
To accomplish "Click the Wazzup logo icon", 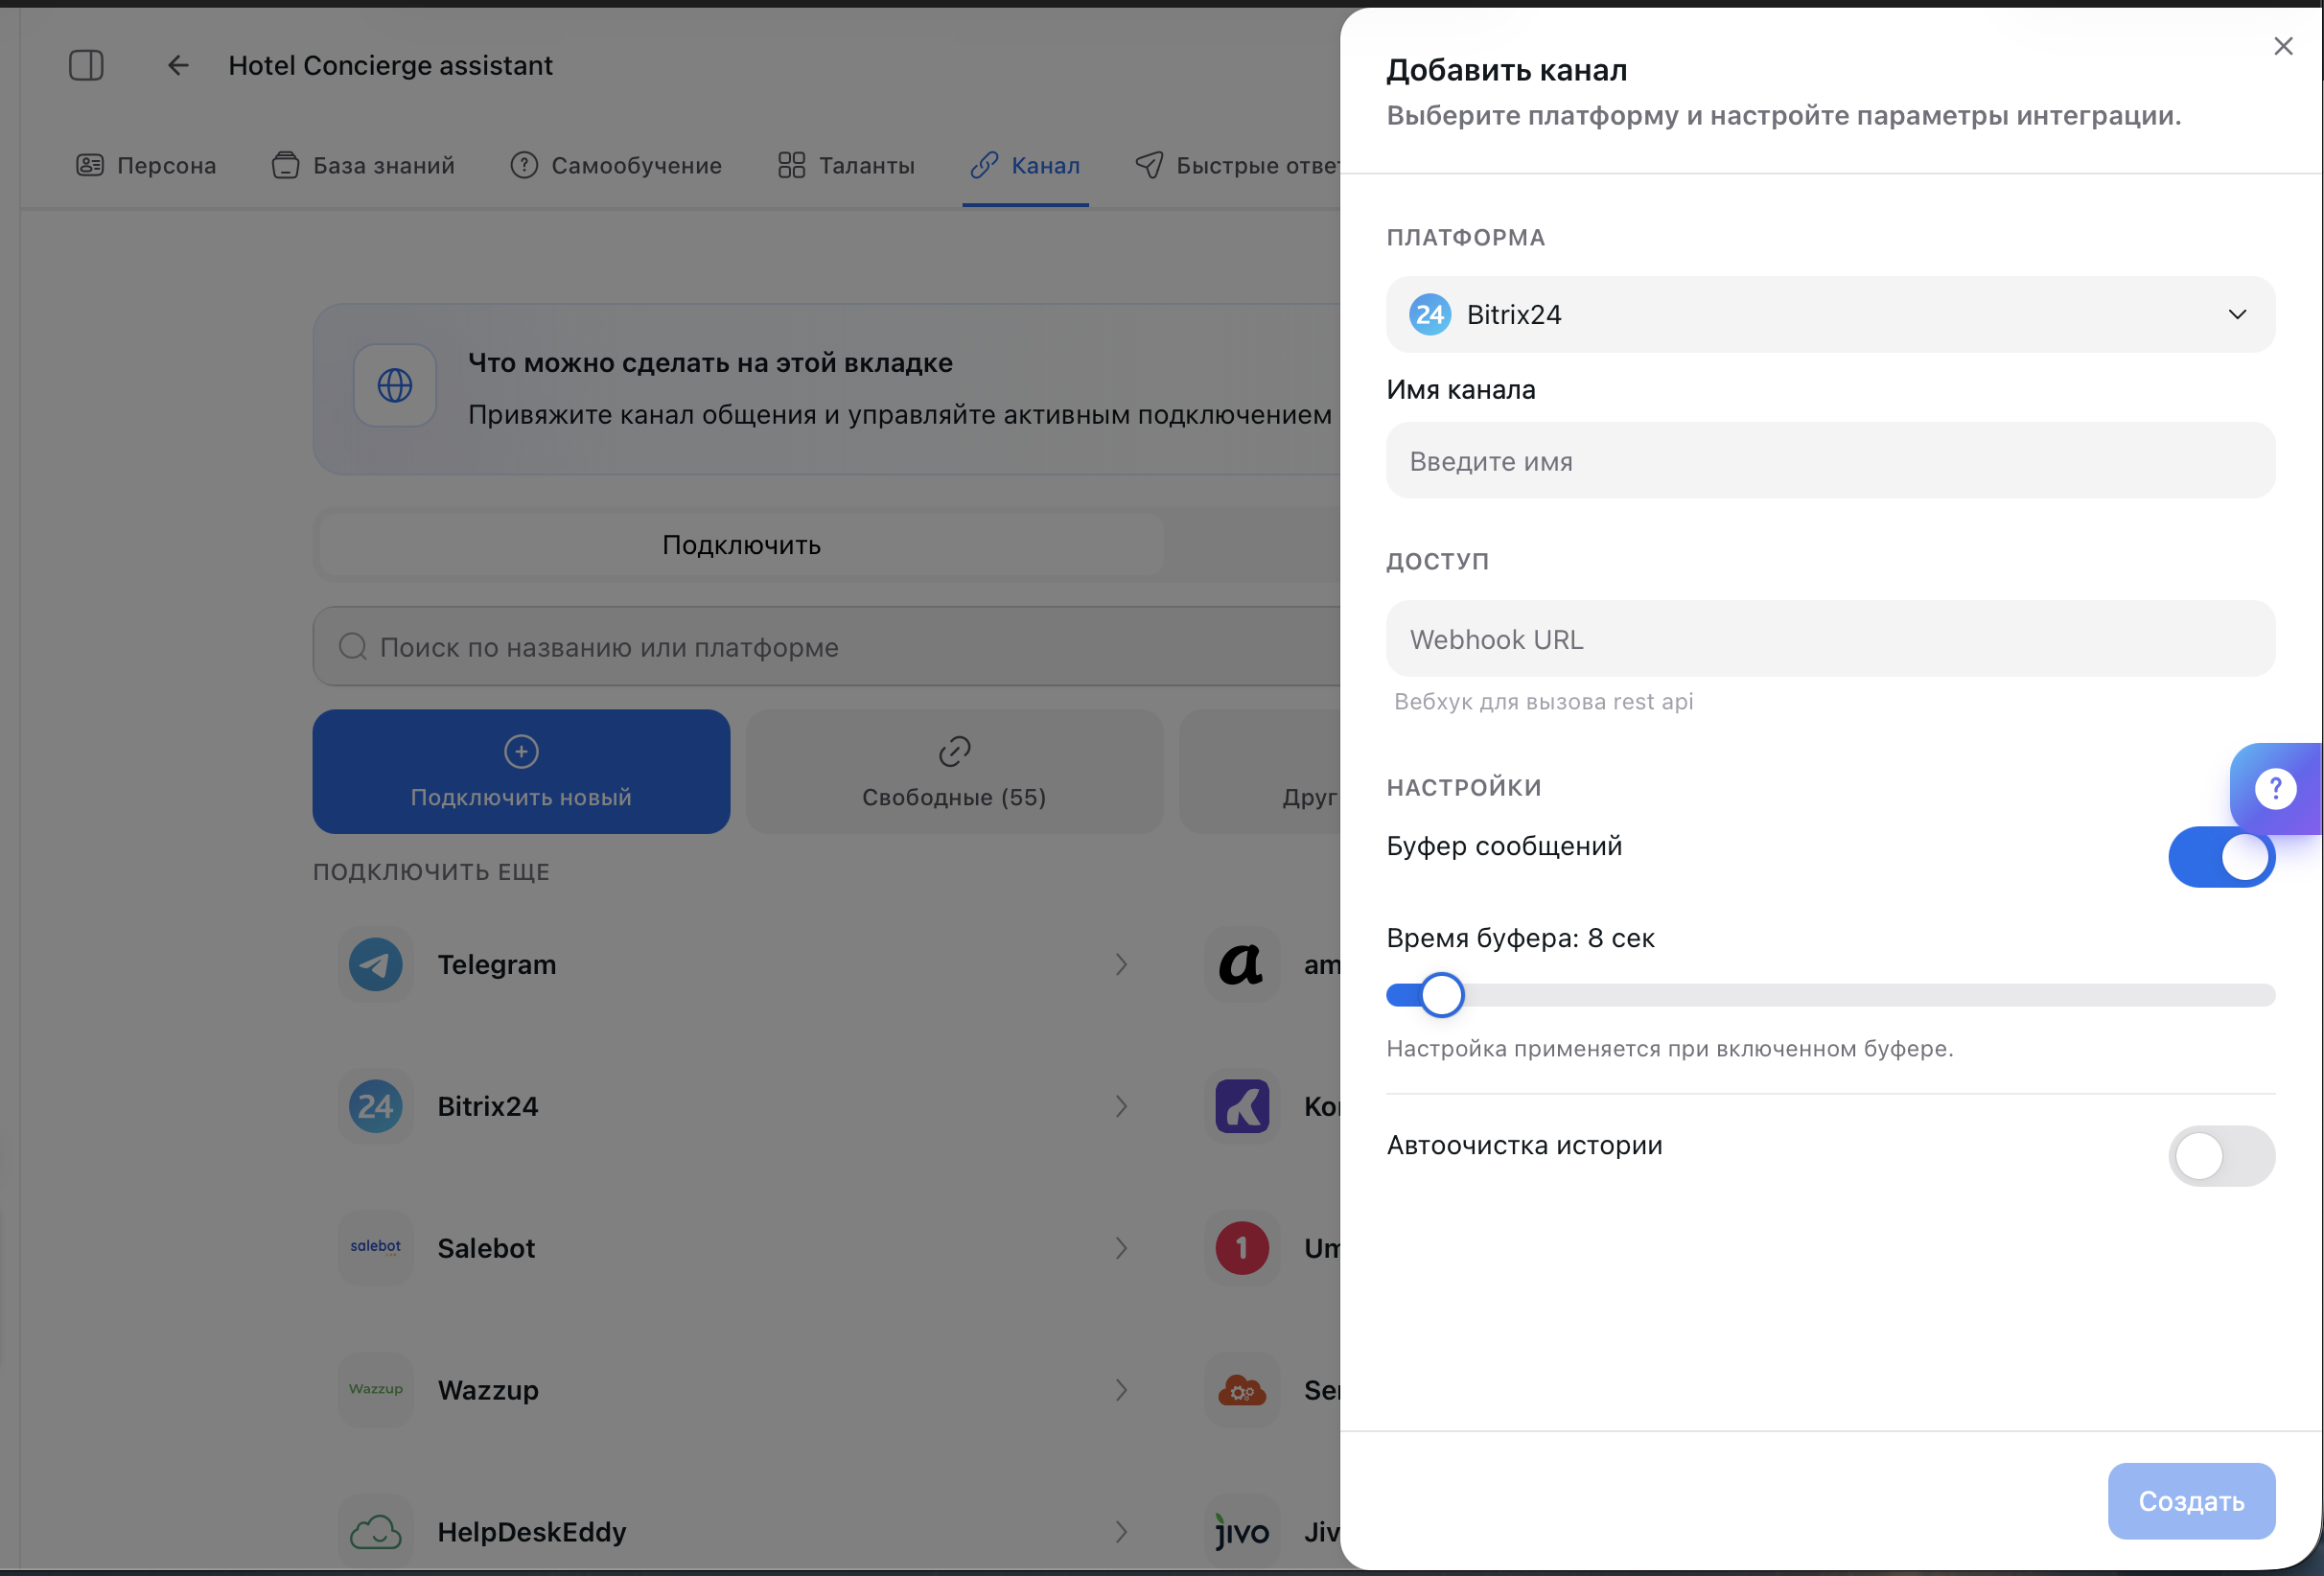I will [376, 1389].
